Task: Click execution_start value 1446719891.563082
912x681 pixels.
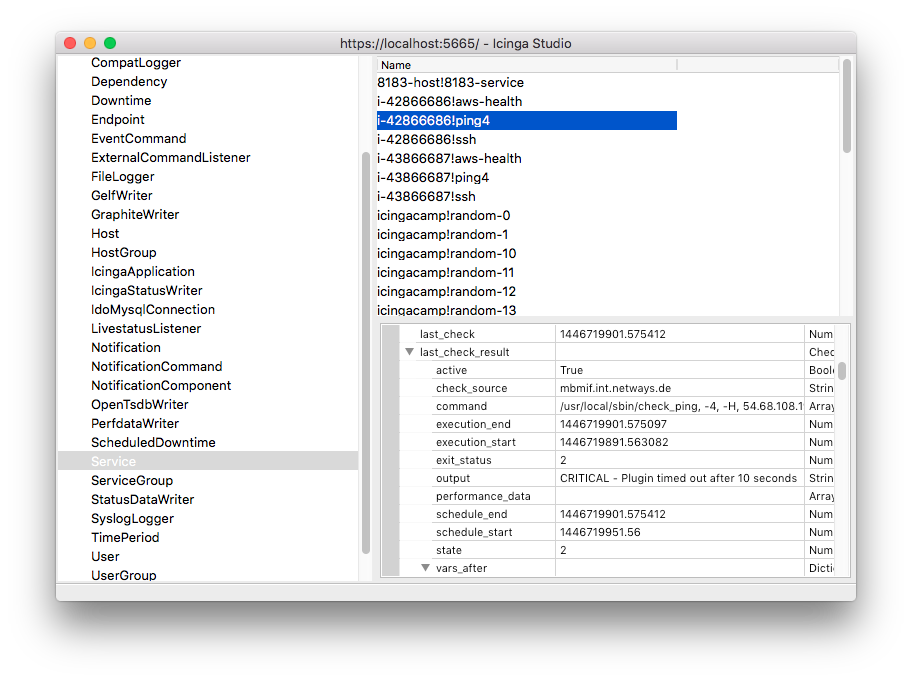Action: pyautogui.click(x=614, y=442)
